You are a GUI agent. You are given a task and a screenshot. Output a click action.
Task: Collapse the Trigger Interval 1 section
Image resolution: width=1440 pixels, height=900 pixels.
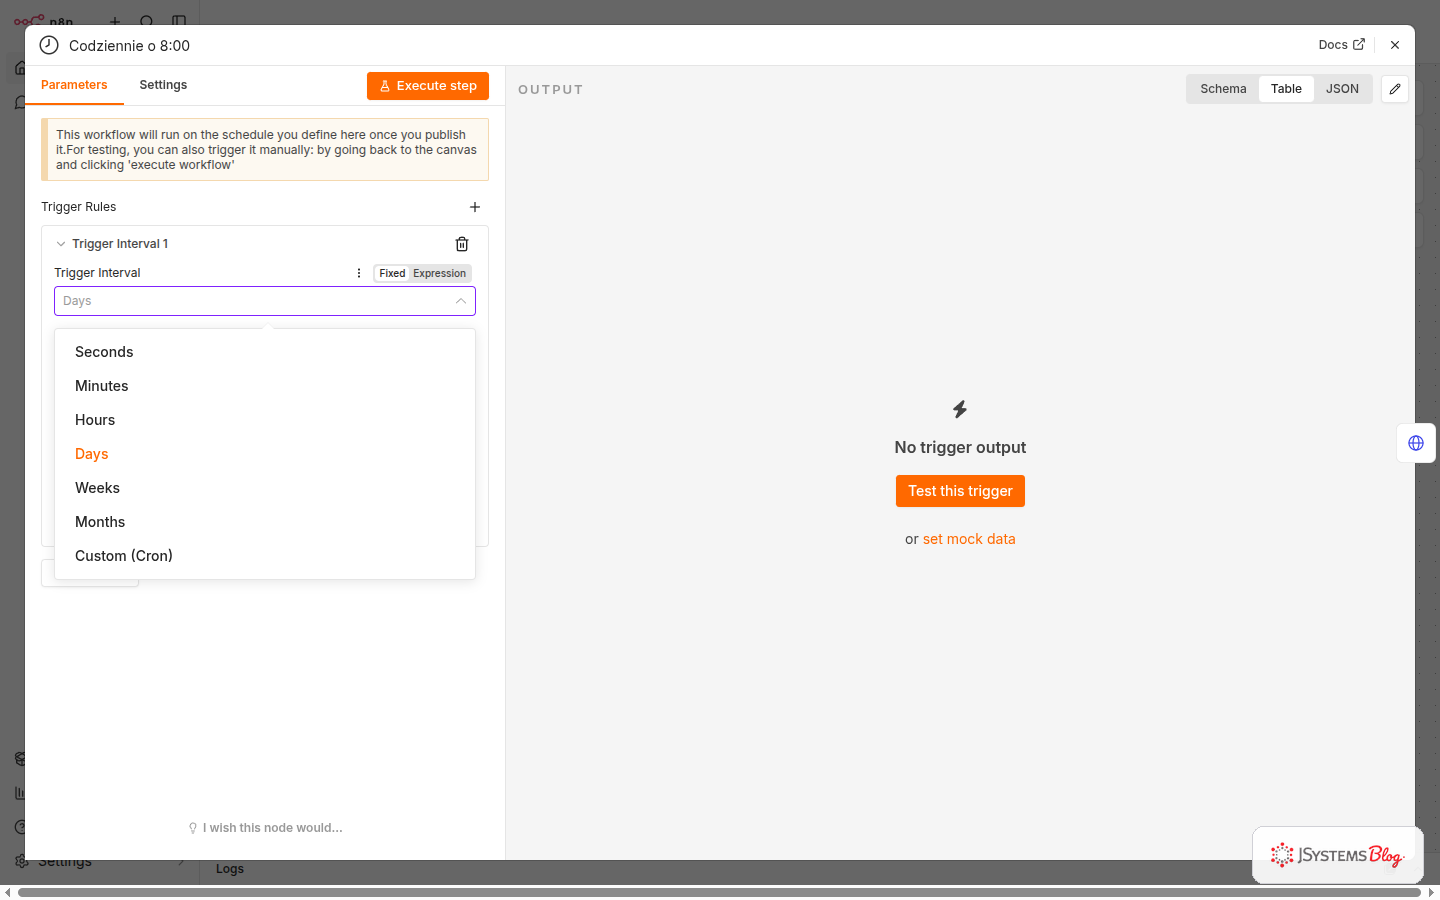tap(61, 244)
